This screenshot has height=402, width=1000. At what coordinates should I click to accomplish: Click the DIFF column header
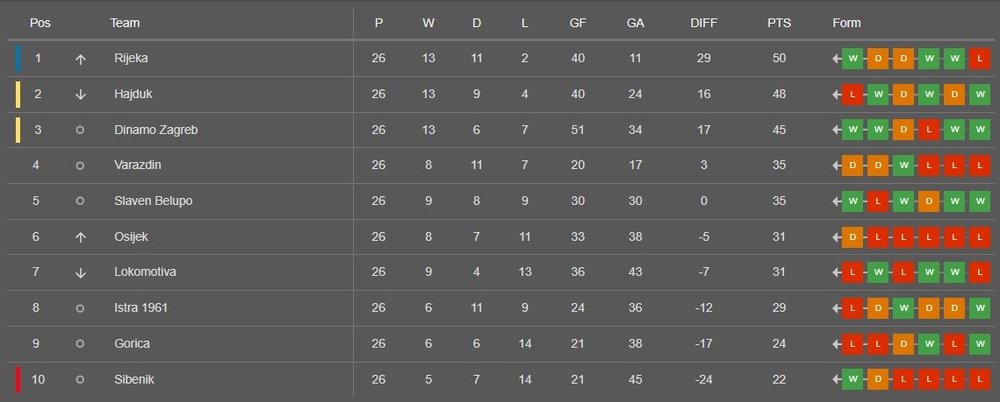point(704,23)
